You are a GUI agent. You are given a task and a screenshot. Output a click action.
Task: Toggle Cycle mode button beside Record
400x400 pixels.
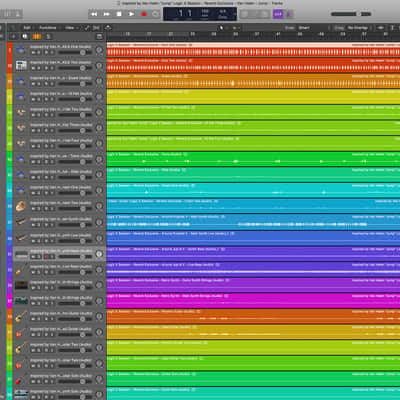pyautogui.click(x=156, y=14)
